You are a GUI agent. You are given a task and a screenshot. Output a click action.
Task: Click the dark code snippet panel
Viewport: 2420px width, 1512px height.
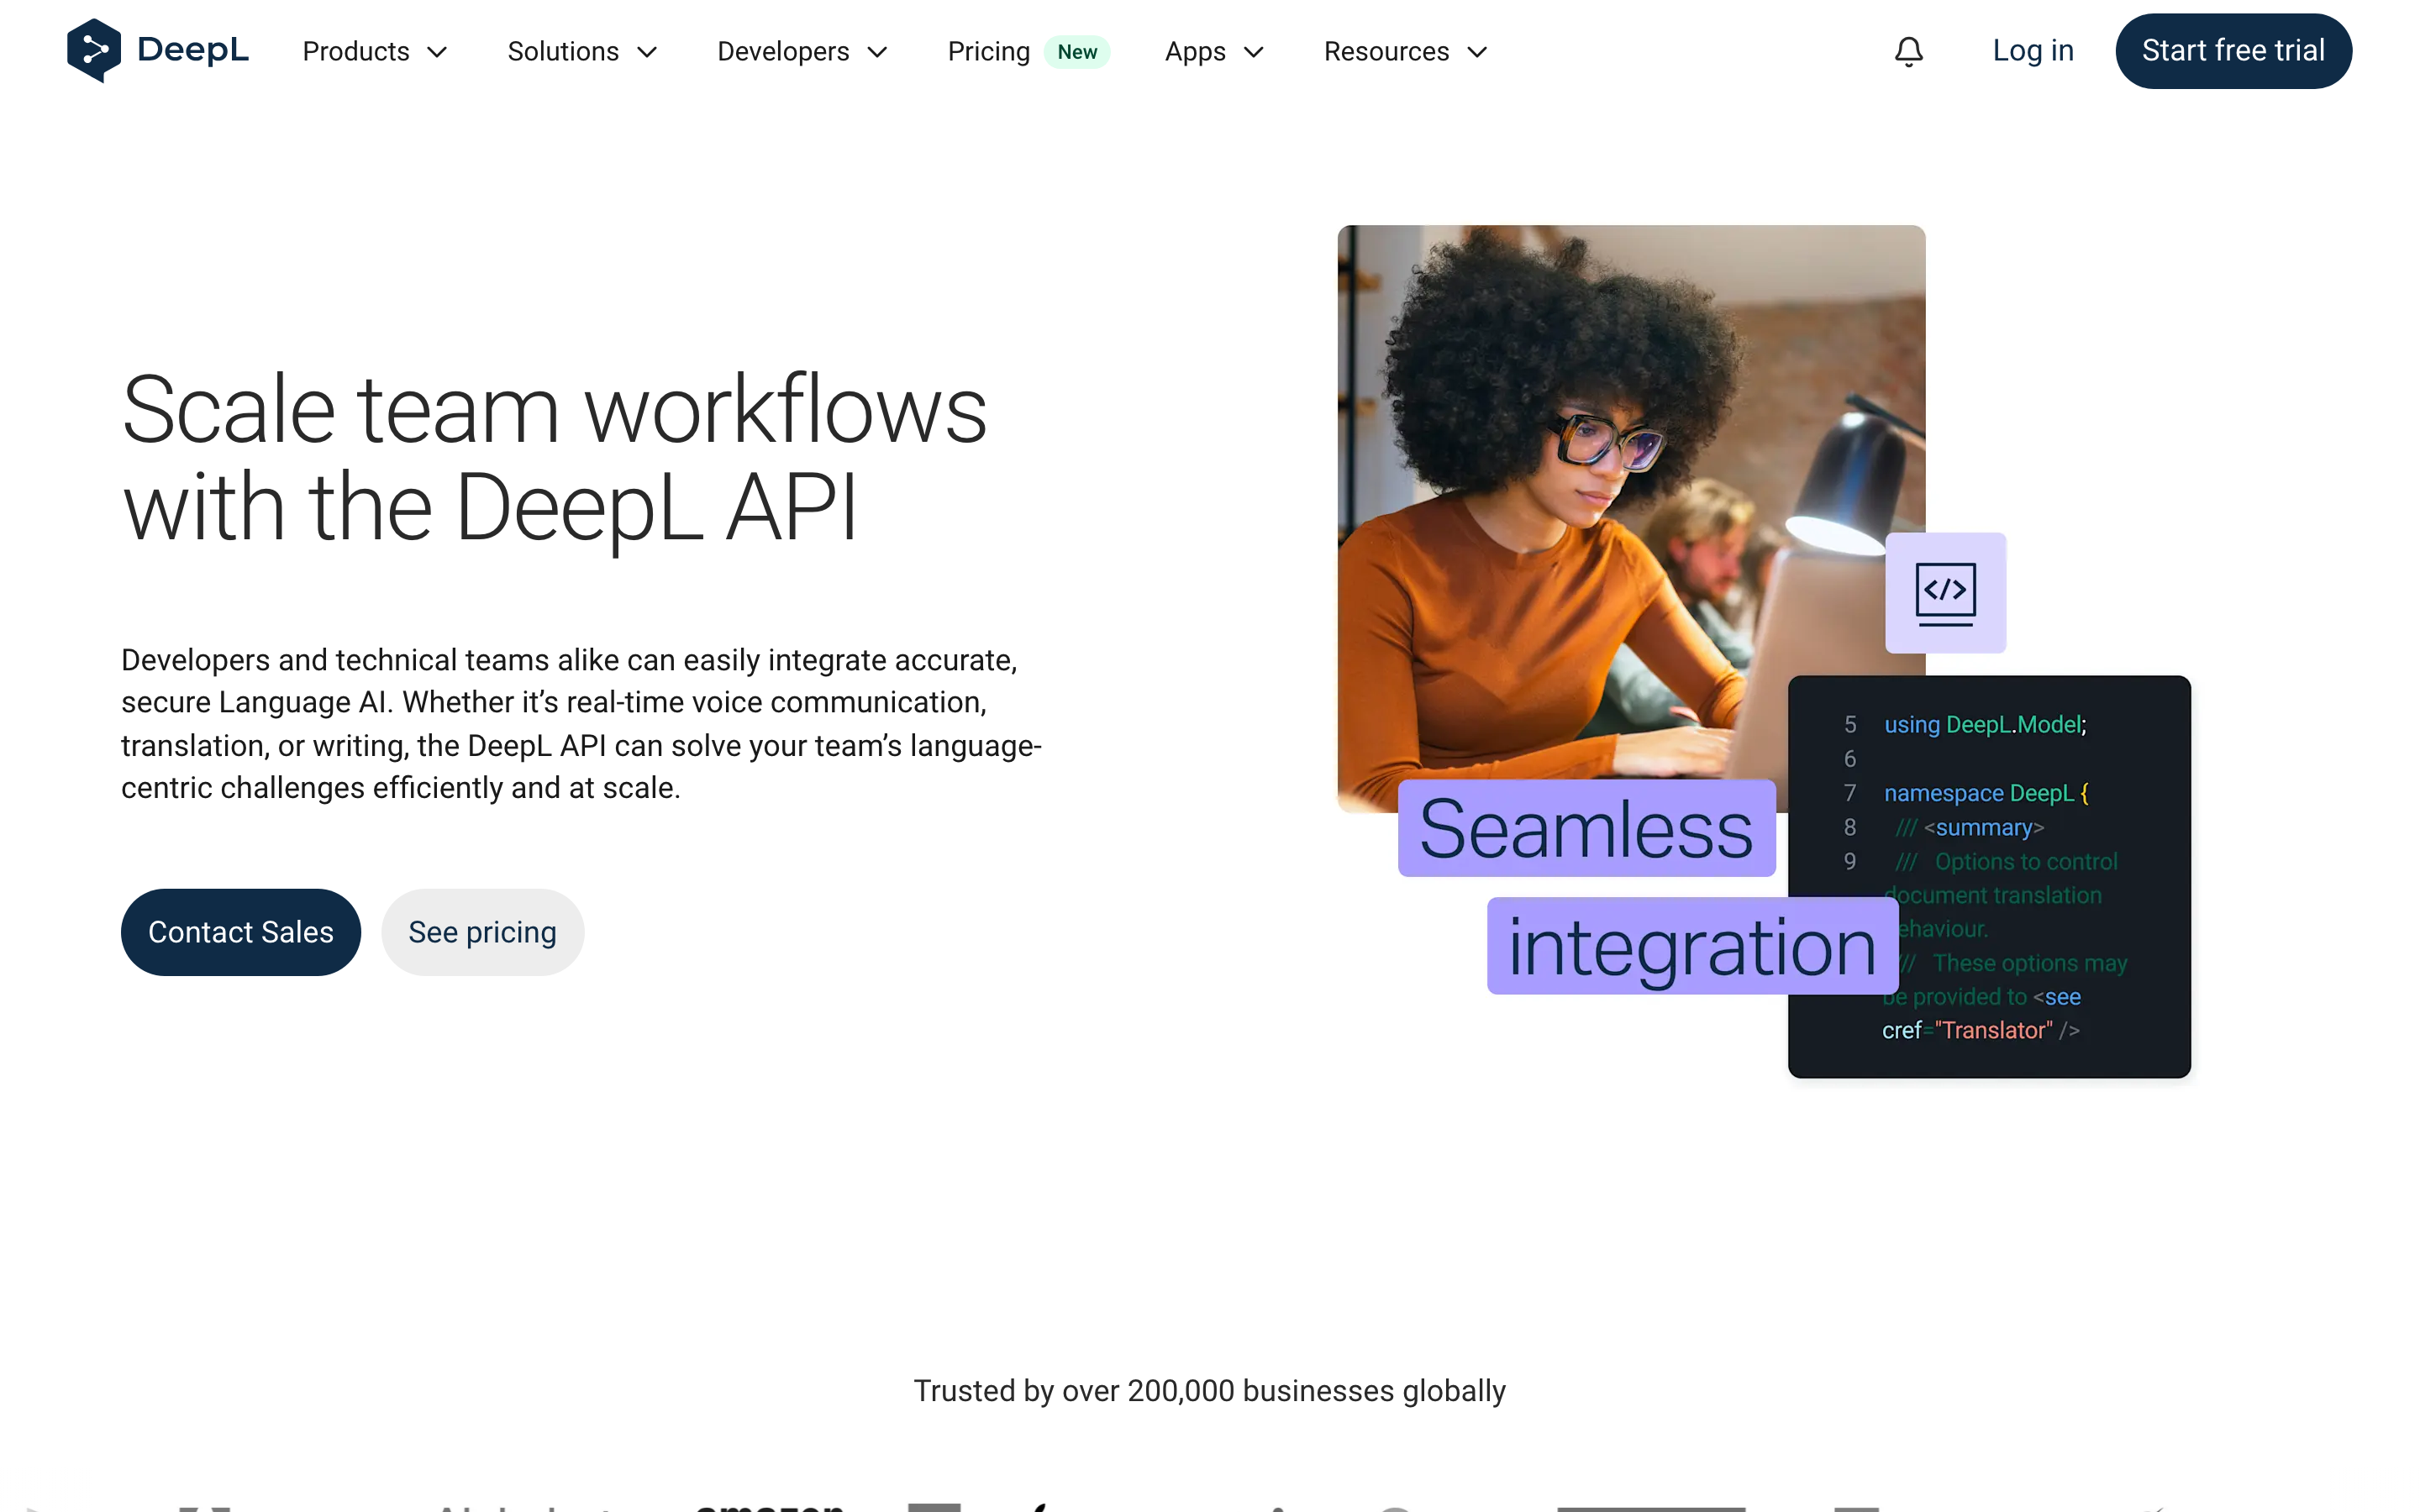click(1989, 876)
